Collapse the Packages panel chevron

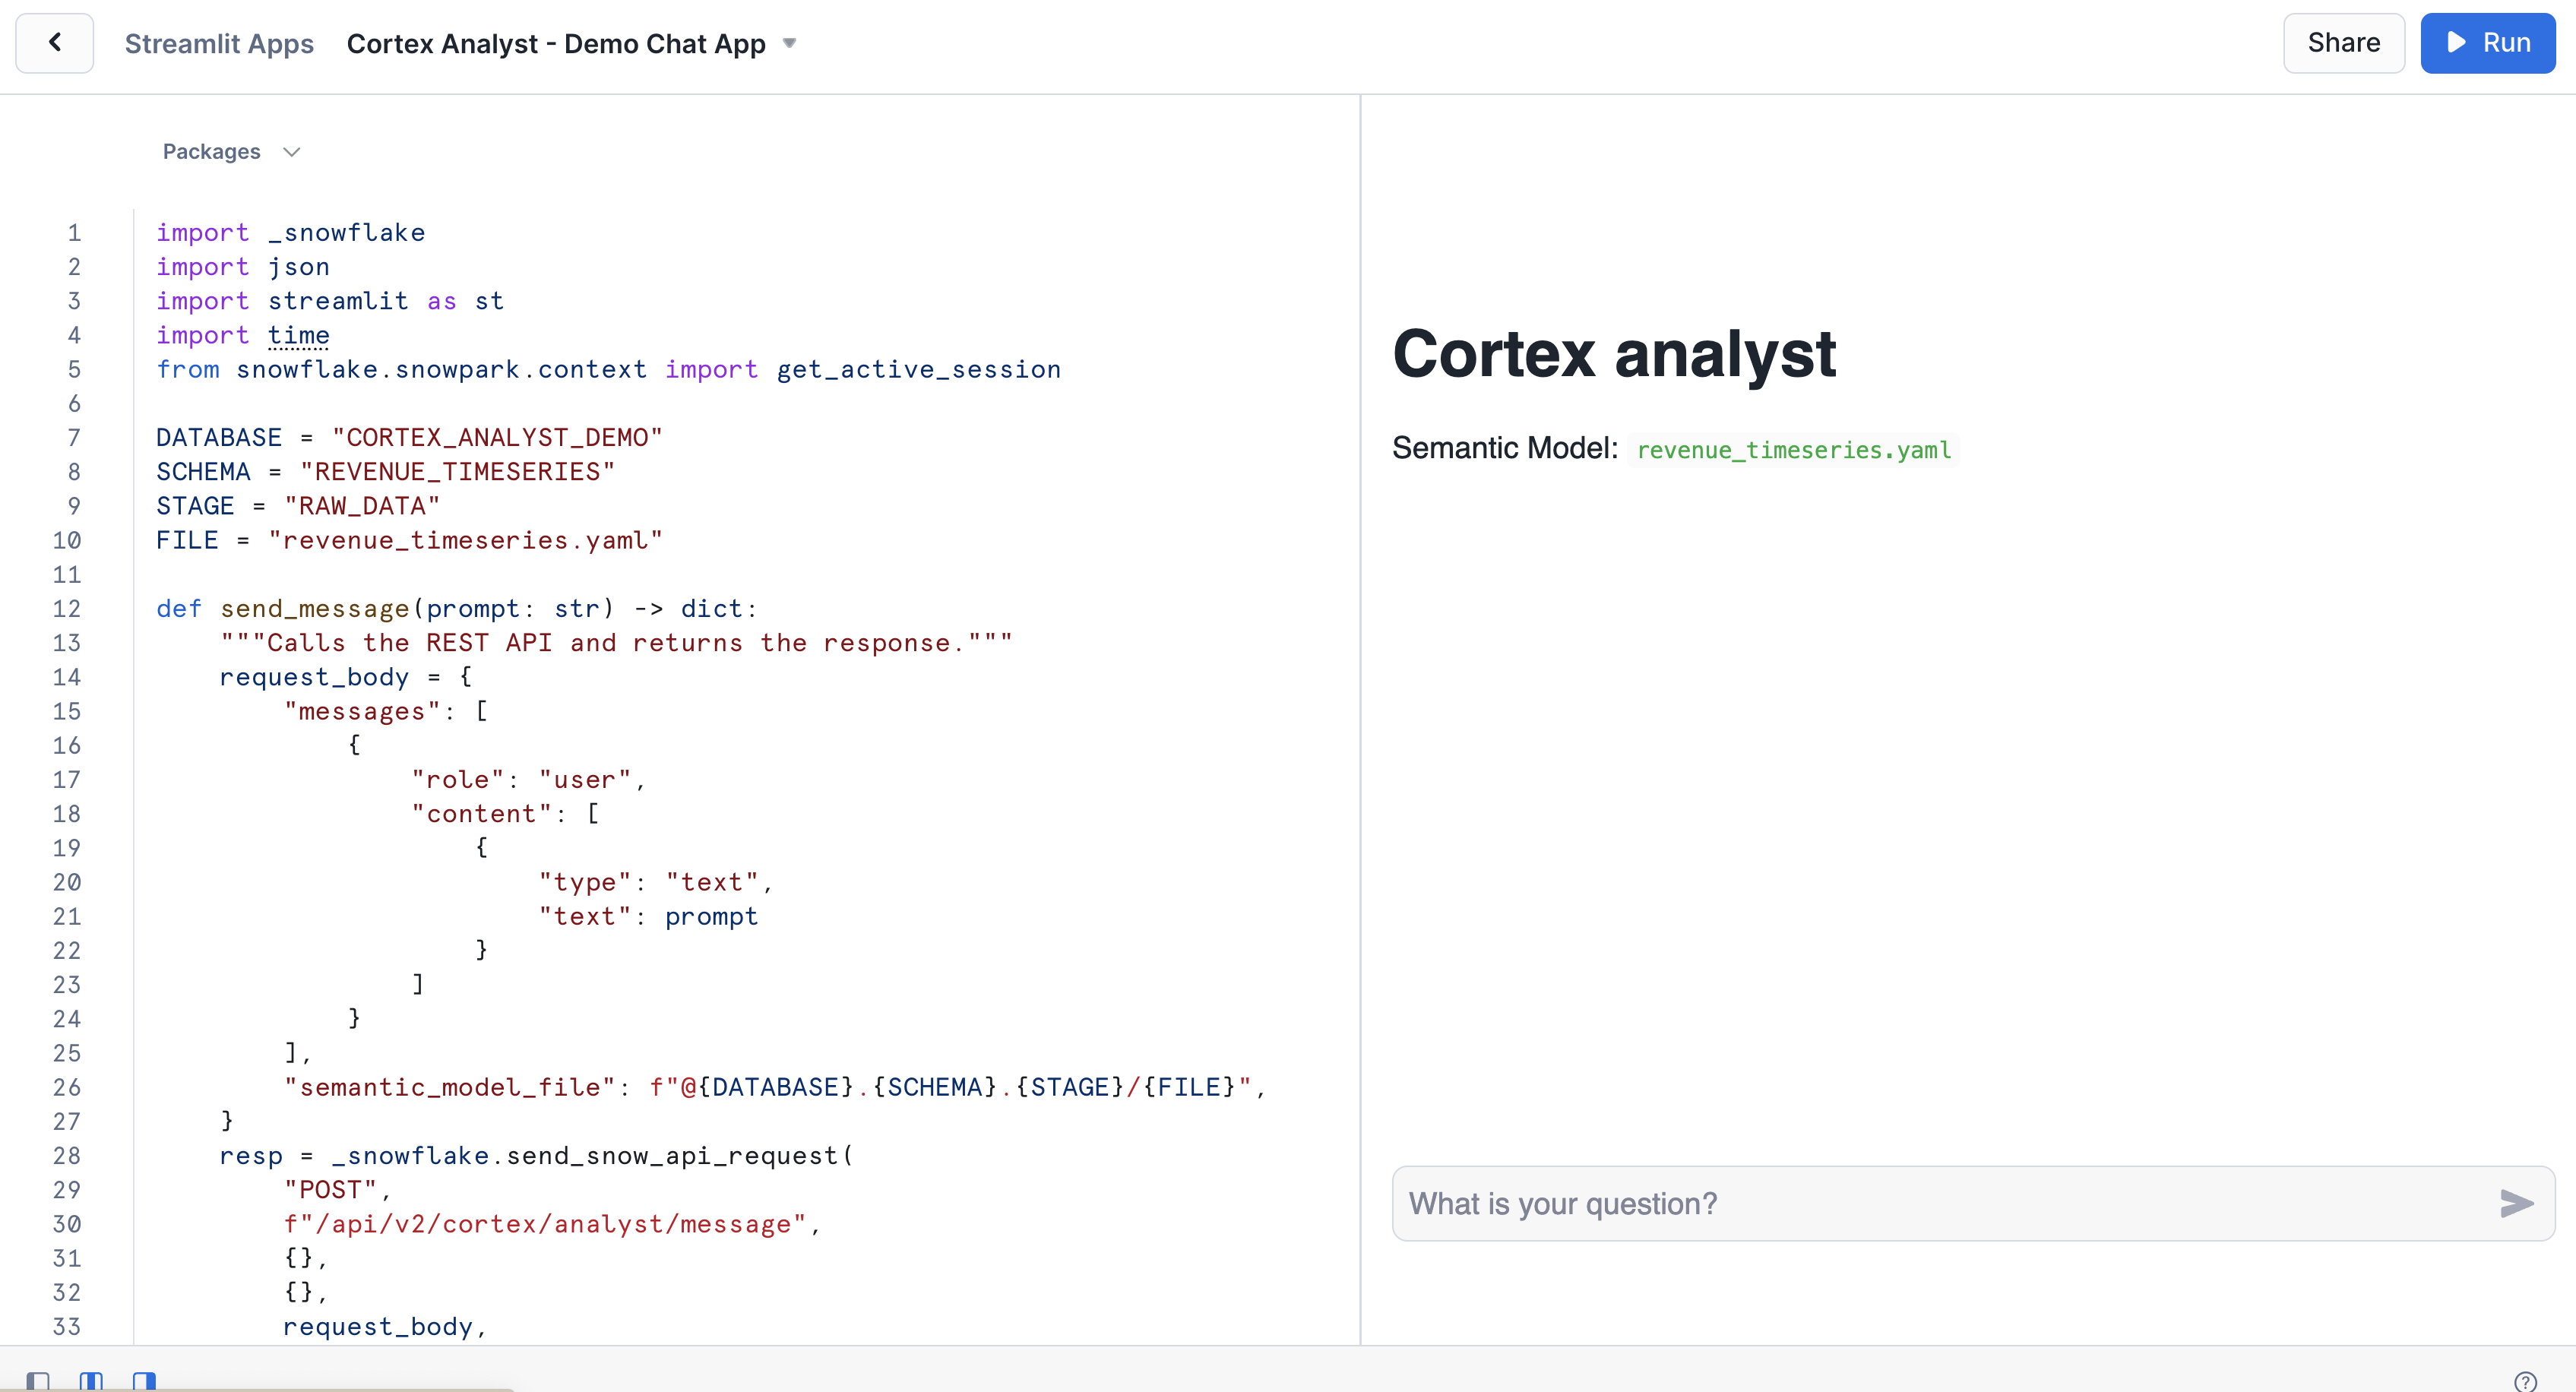[291, 152]
